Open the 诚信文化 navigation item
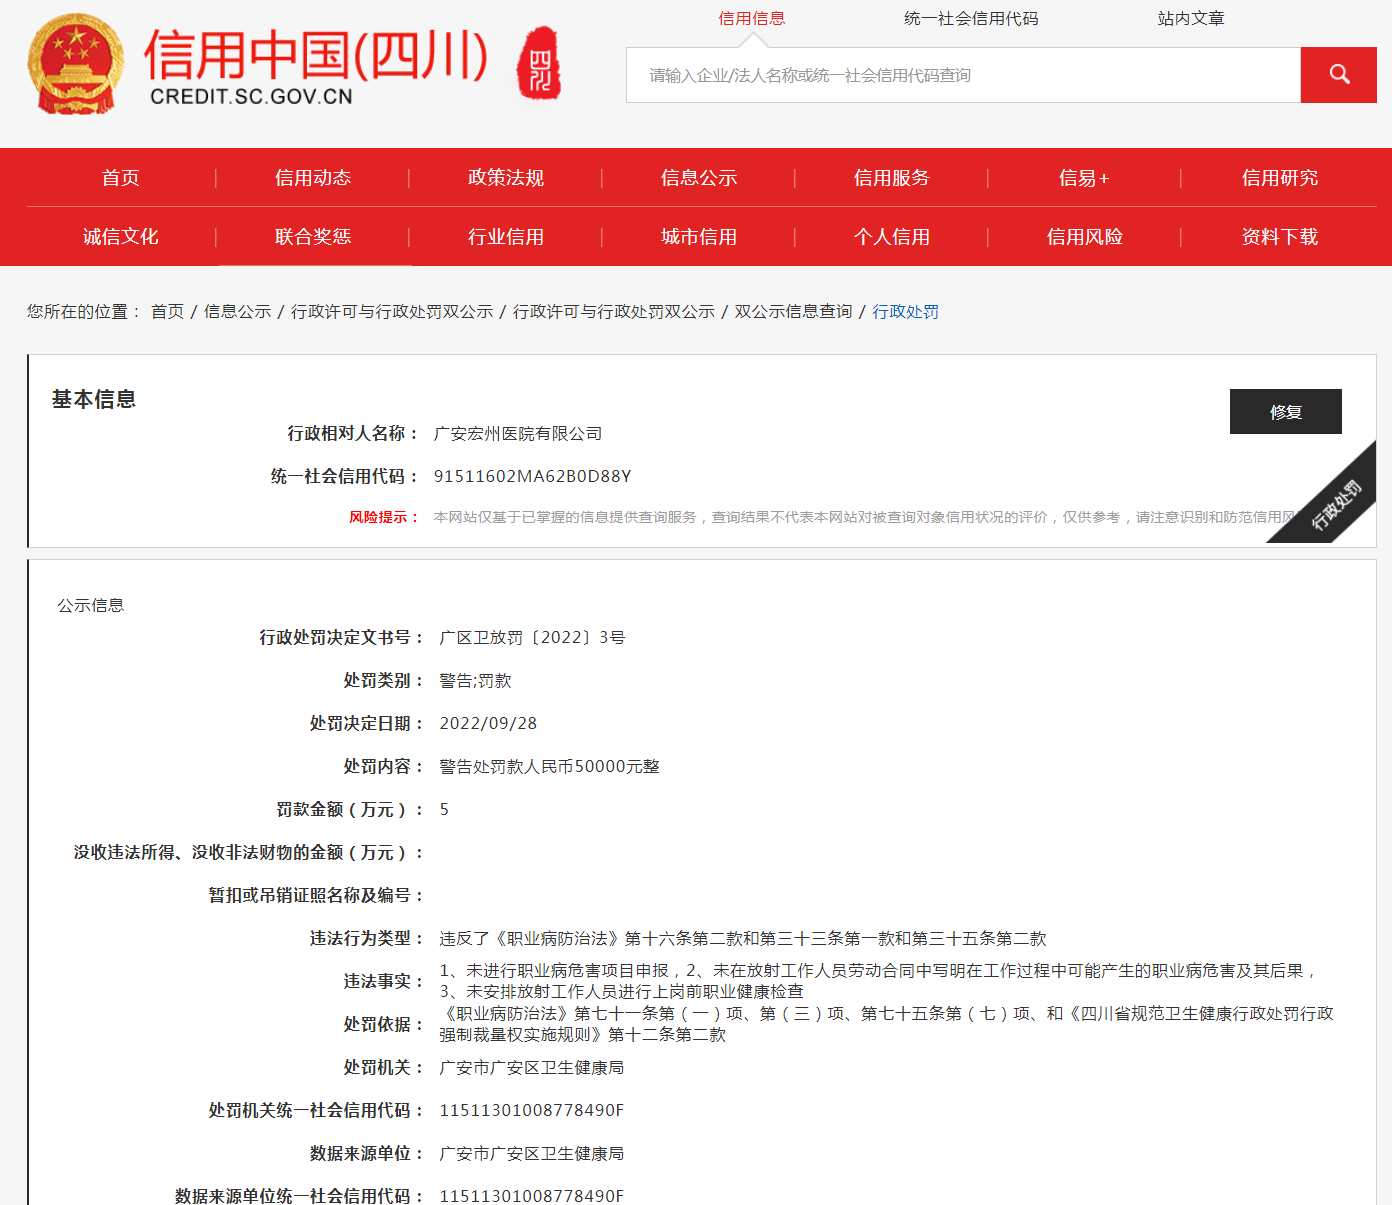 point(121,237)
